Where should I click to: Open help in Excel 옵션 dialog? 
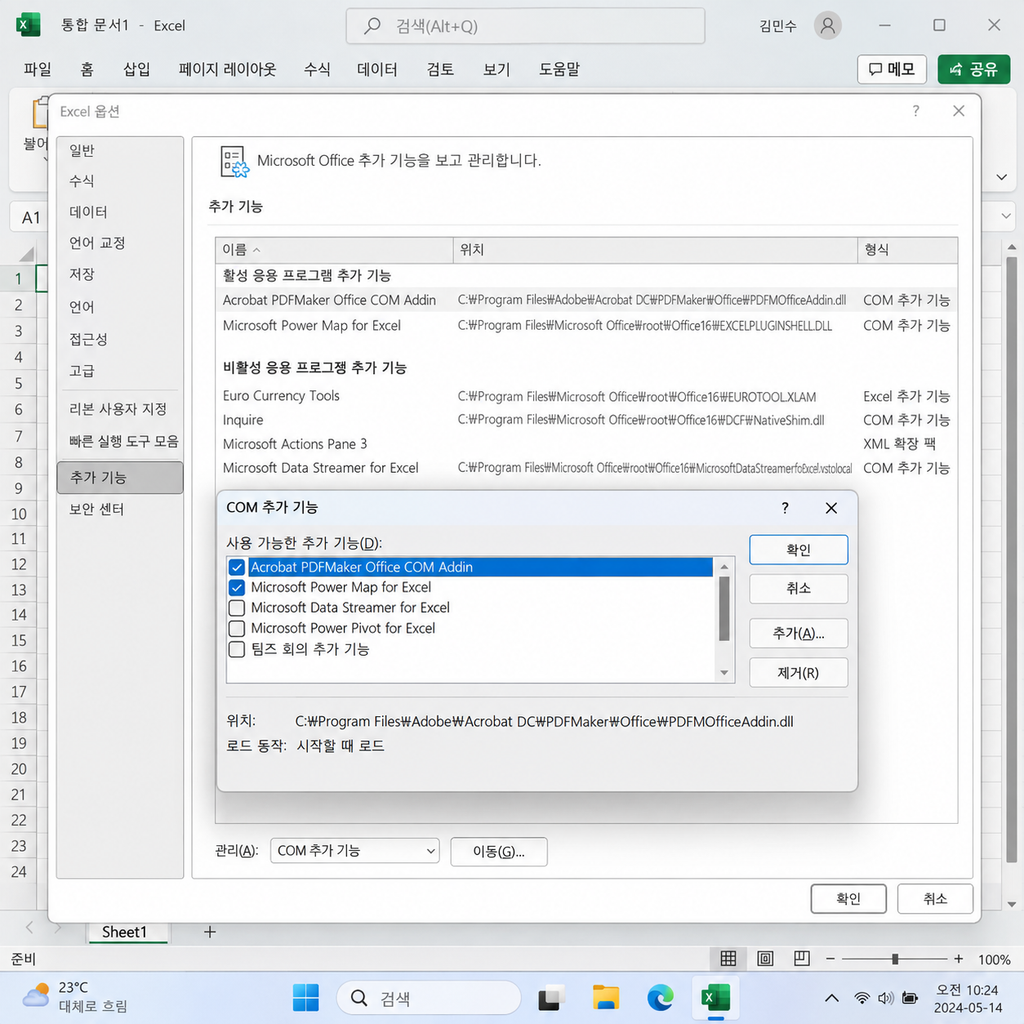point(916,111)
